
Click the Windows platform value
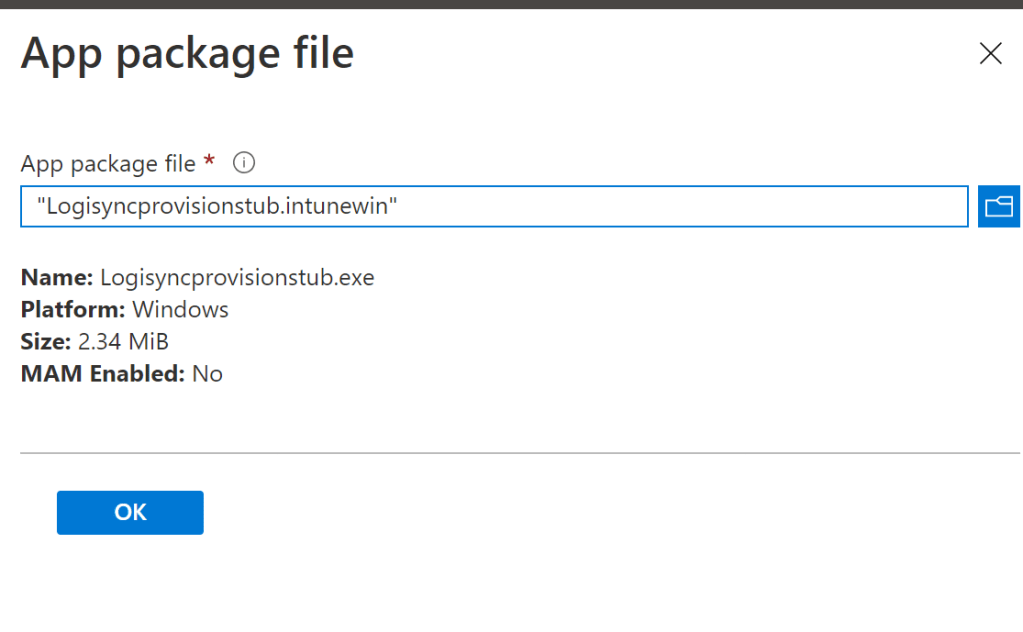180,309
